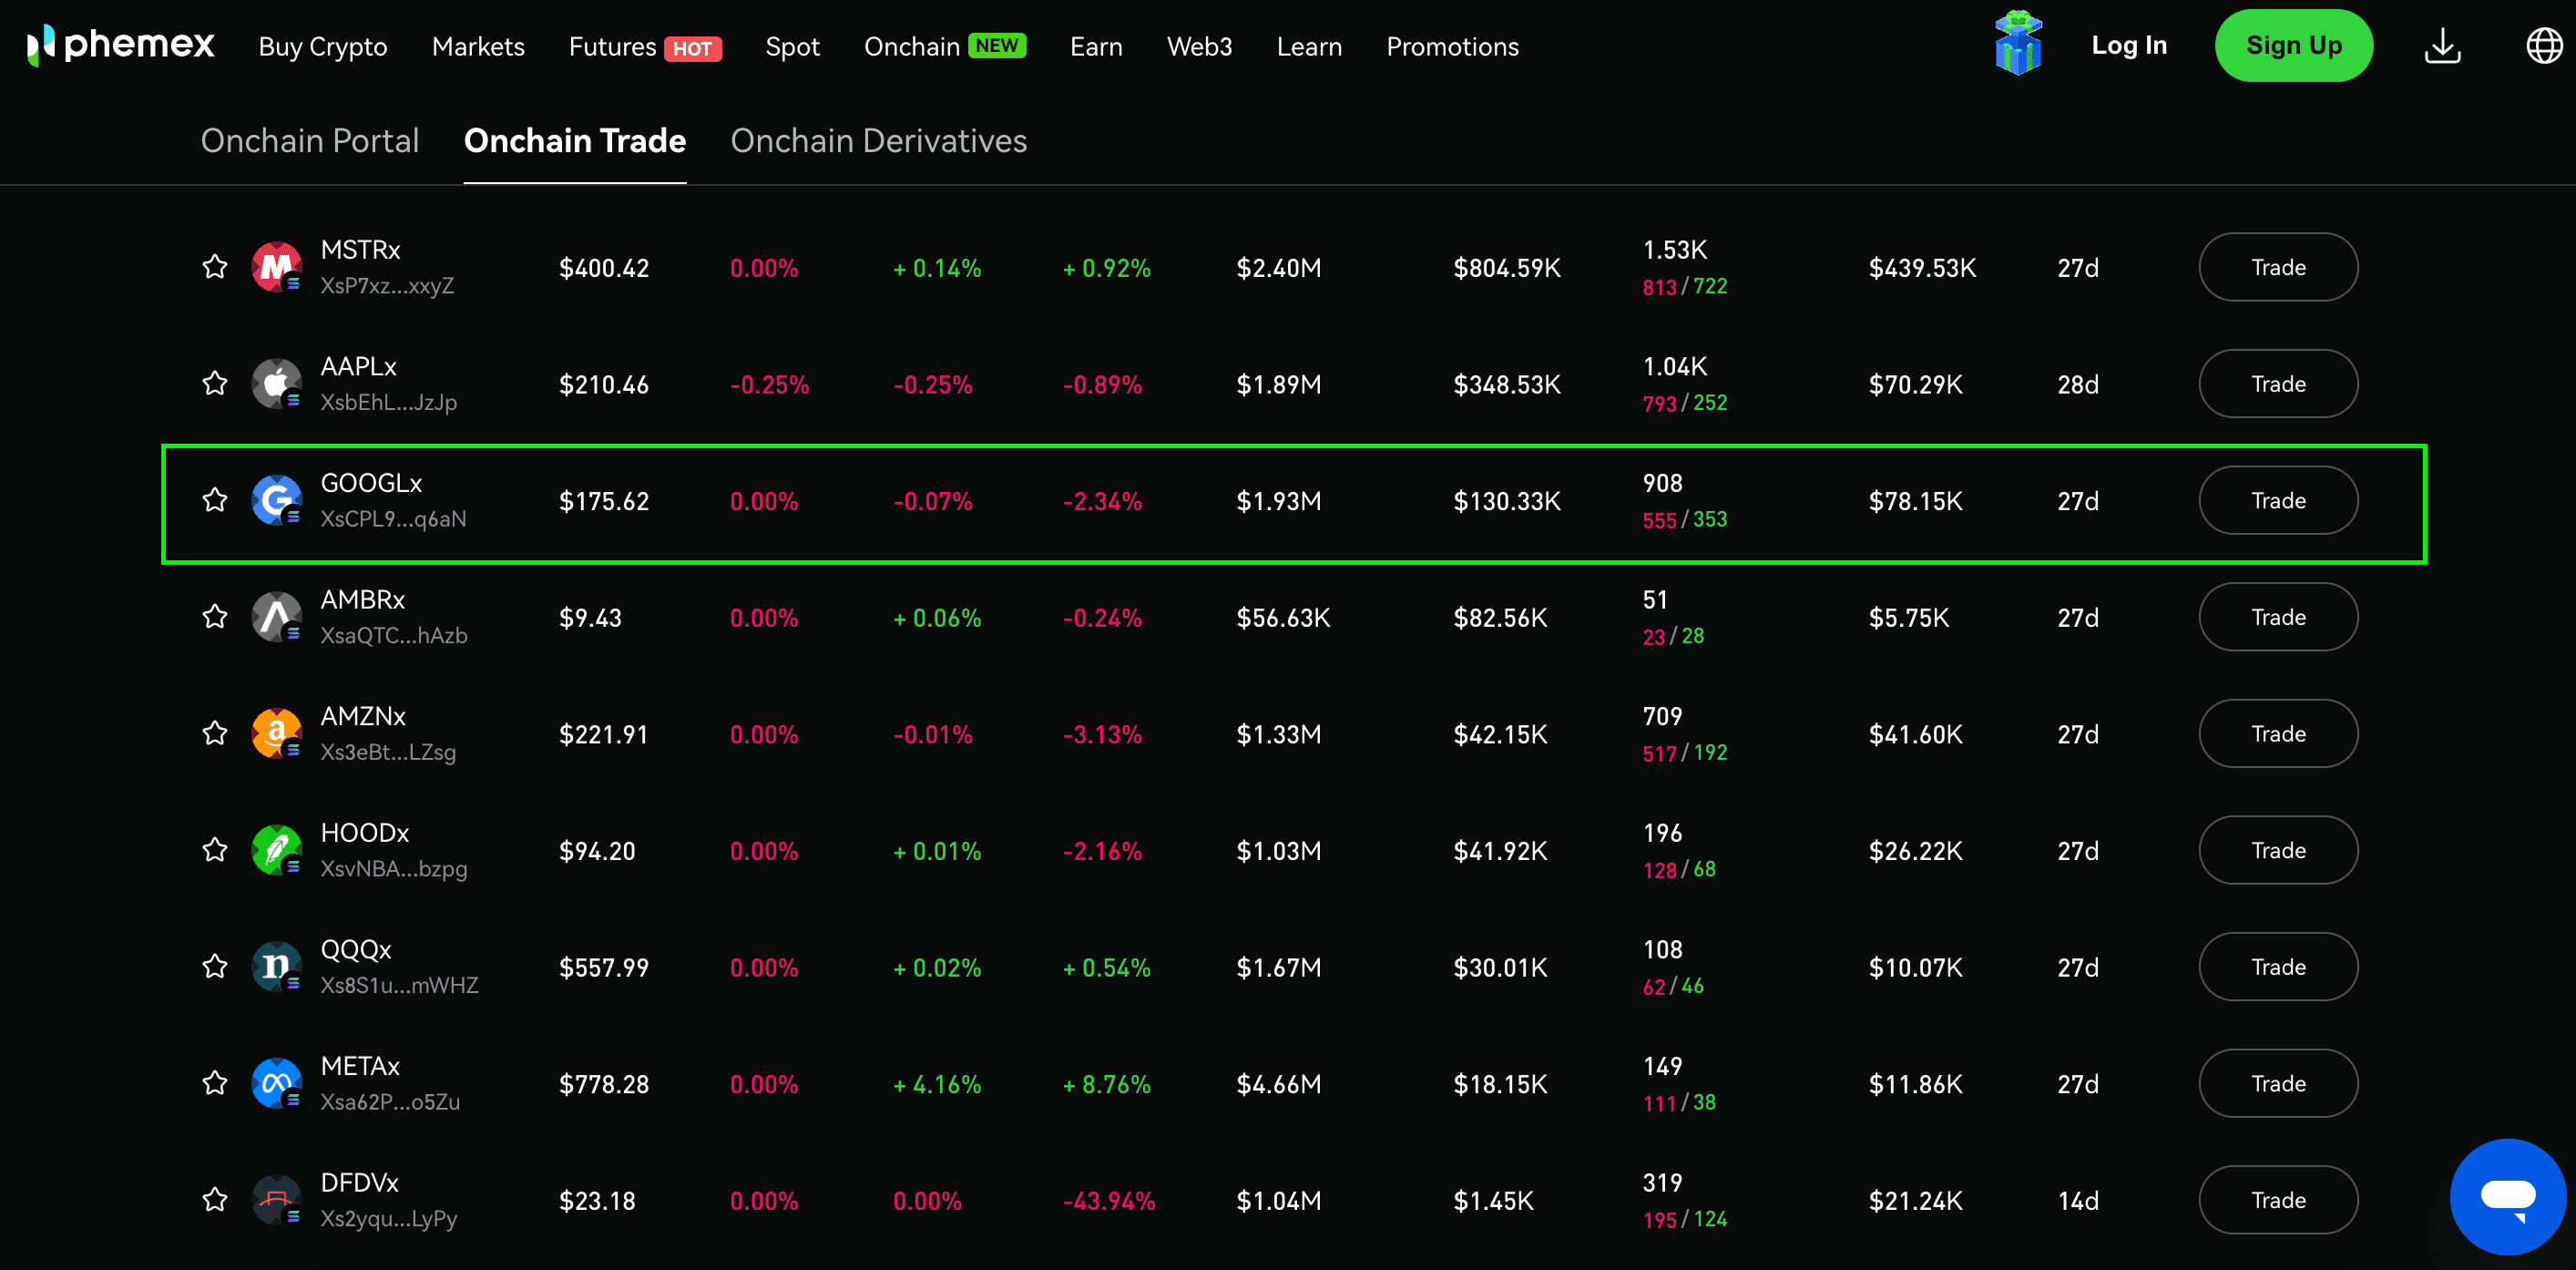Favorite HOODx with the star
This screenshot has width=2576, height=1270.
215,850
